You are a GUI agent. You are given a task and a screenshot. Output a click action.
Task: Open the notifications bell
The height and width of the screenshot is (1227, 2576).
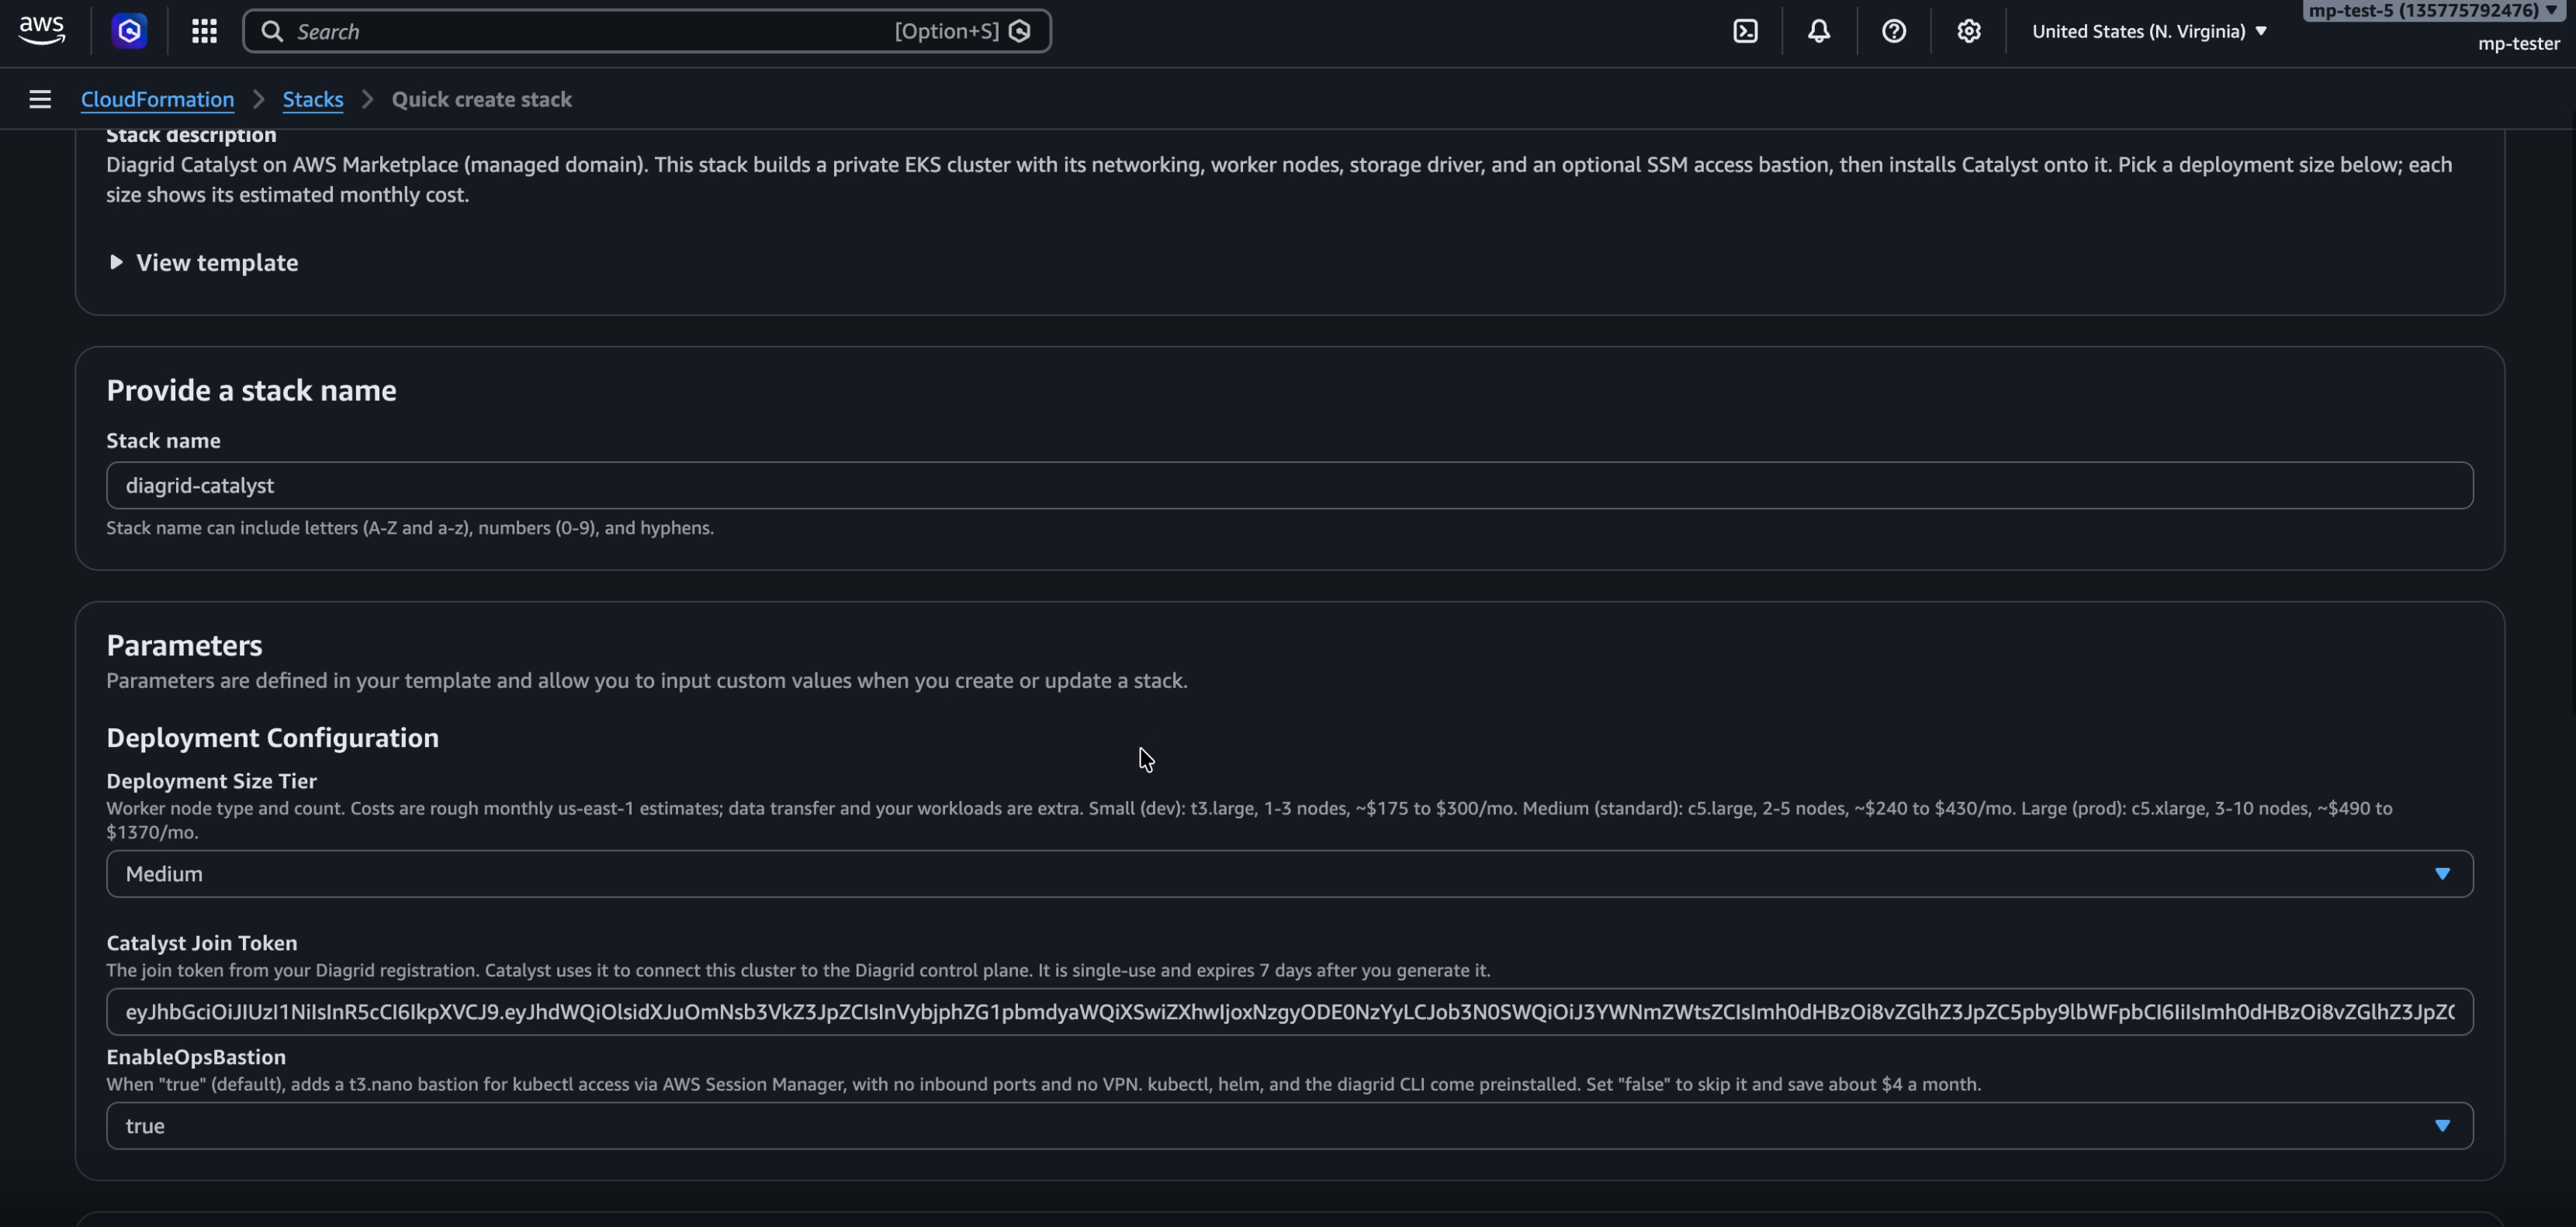tap(1819, 31)
